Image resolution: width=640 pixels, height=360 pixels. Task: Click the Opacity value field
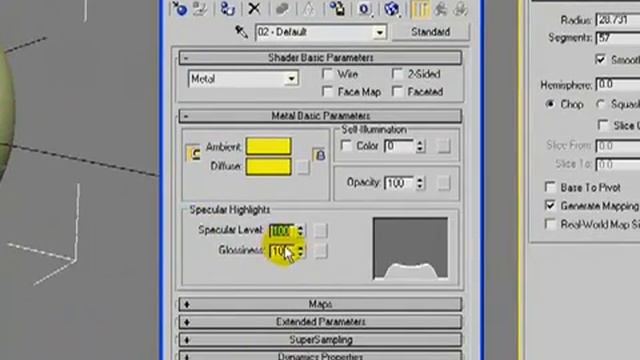click(400, 184)
